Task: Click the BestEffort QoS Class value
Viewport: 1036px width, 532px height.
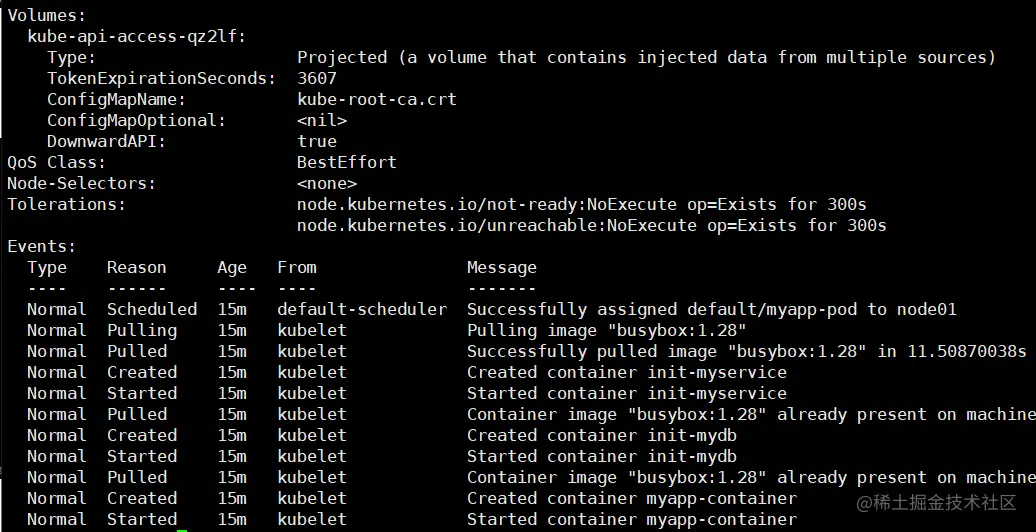Action: pos(346,162)
